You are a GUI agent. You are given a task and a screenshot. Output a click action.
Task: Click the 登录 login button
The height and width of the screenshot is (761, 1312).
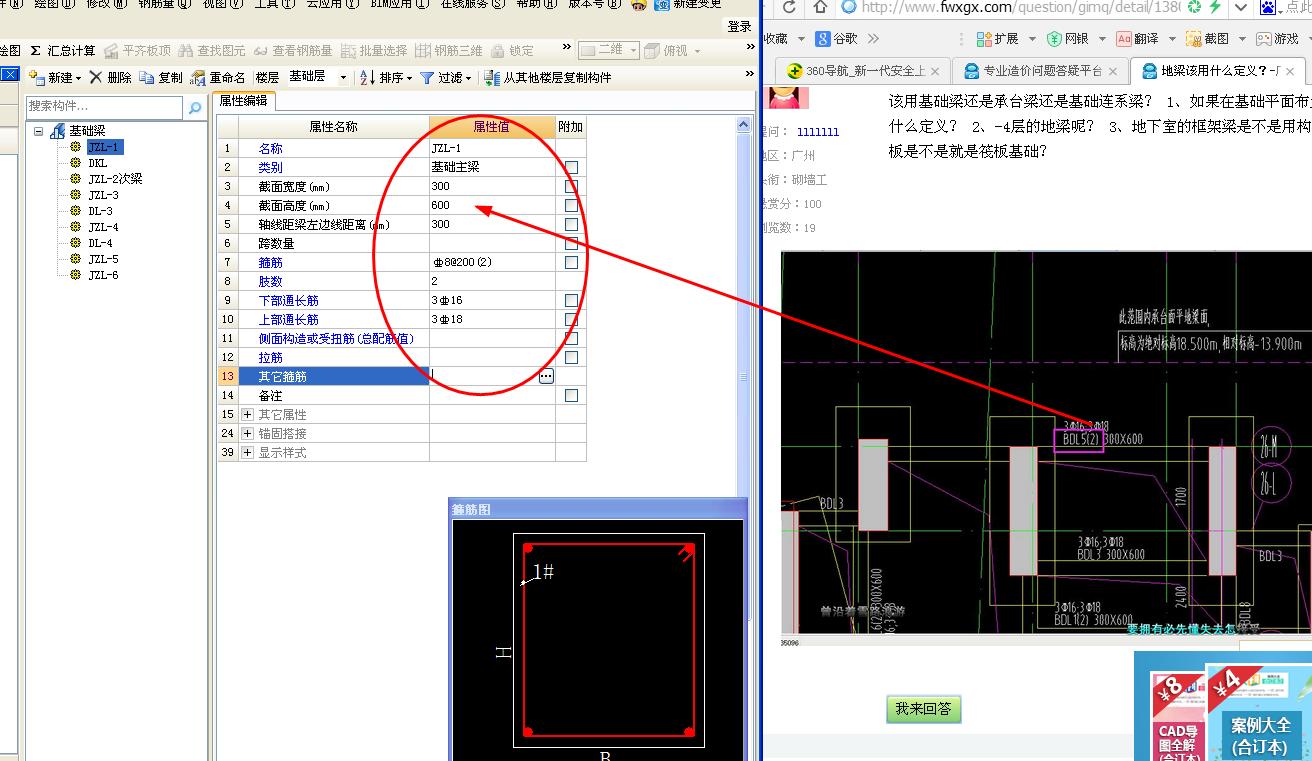click(739, 26)
